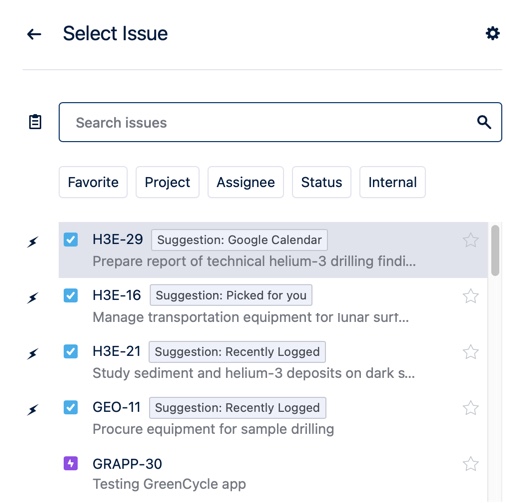This screenshot has width=506, height=503.
Task: Focus the Search issues input field
Action: [280, 122]
